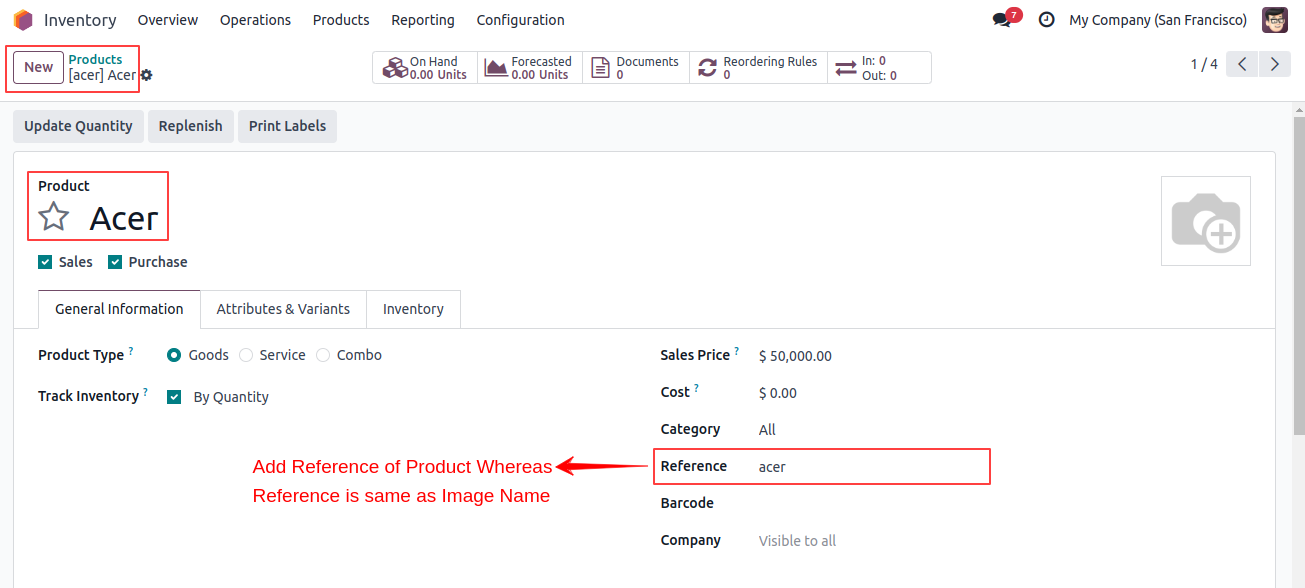Open the Inventory app cube icon

click(21, 19)
